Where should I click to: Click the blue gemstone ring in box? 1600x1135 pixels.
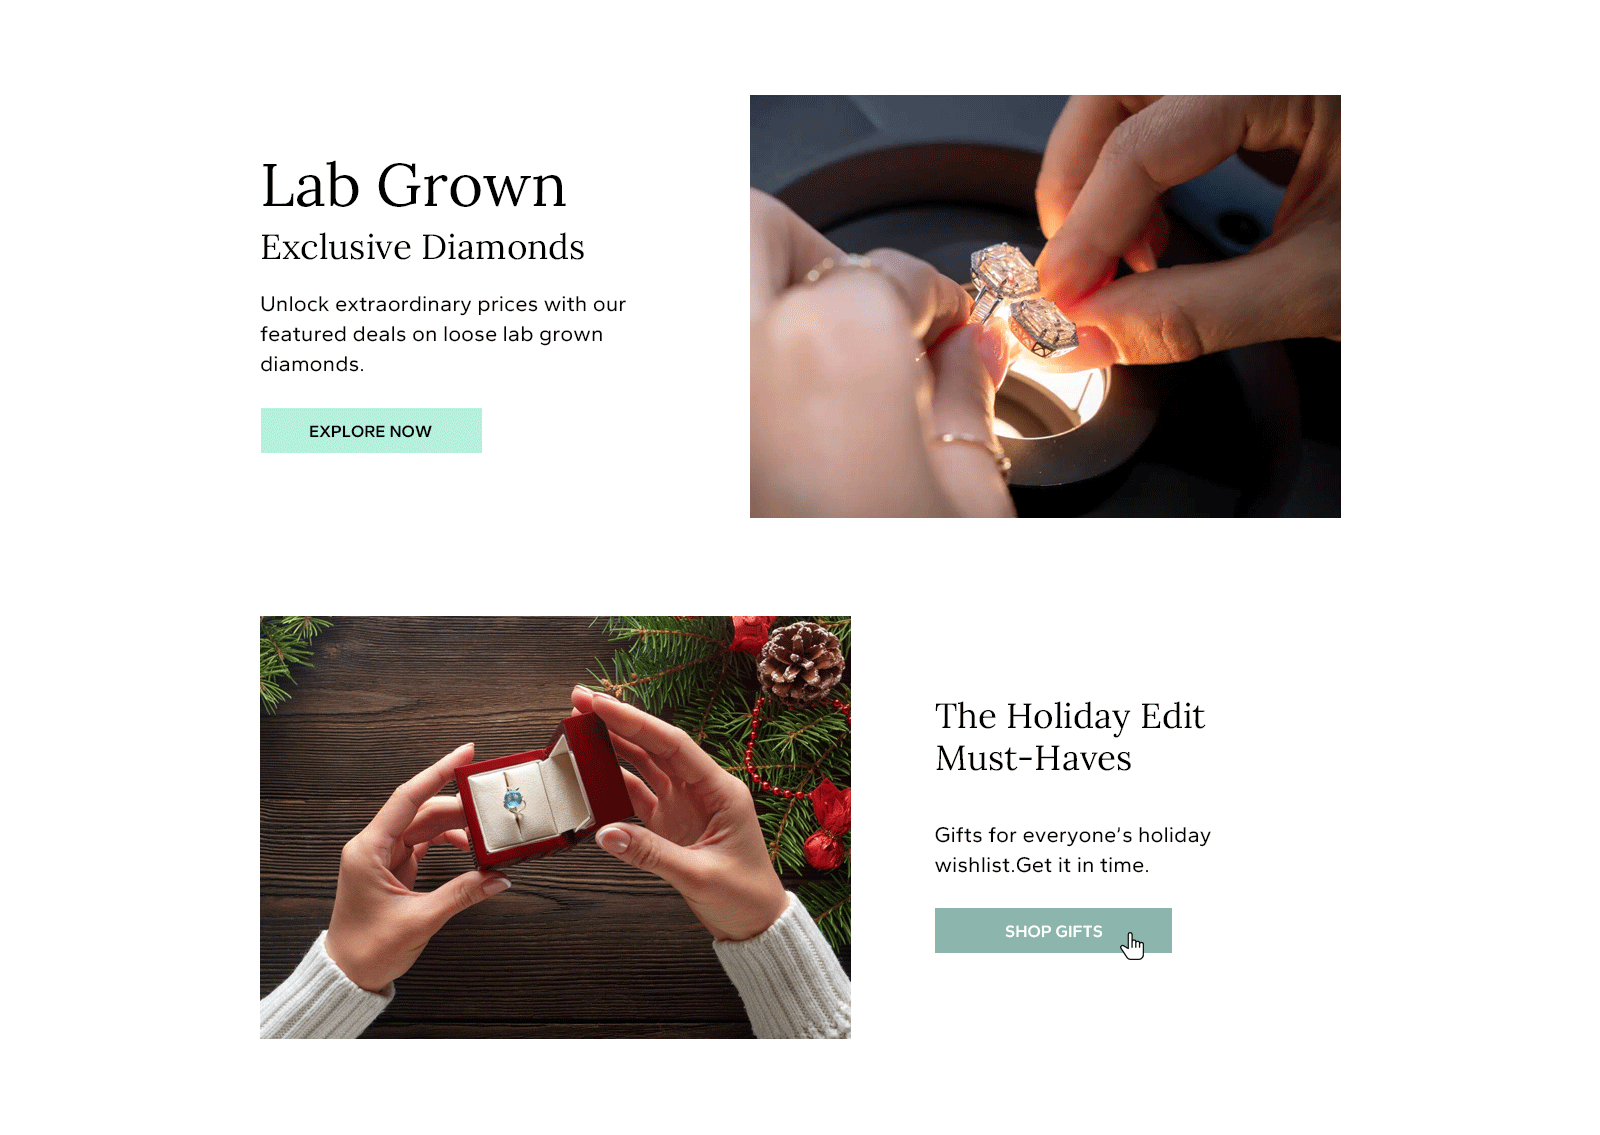(x=514, y=802)
